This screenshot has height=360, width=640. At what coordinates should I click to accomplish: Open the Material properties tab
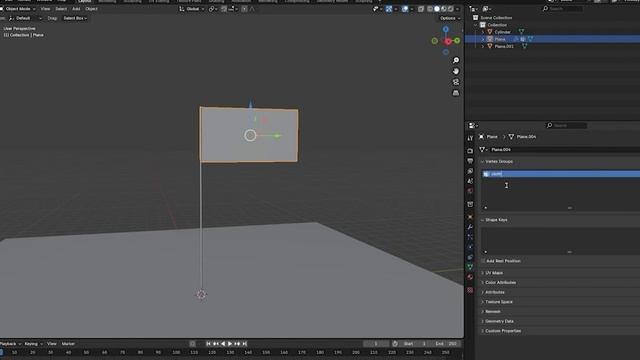point(470,277)
